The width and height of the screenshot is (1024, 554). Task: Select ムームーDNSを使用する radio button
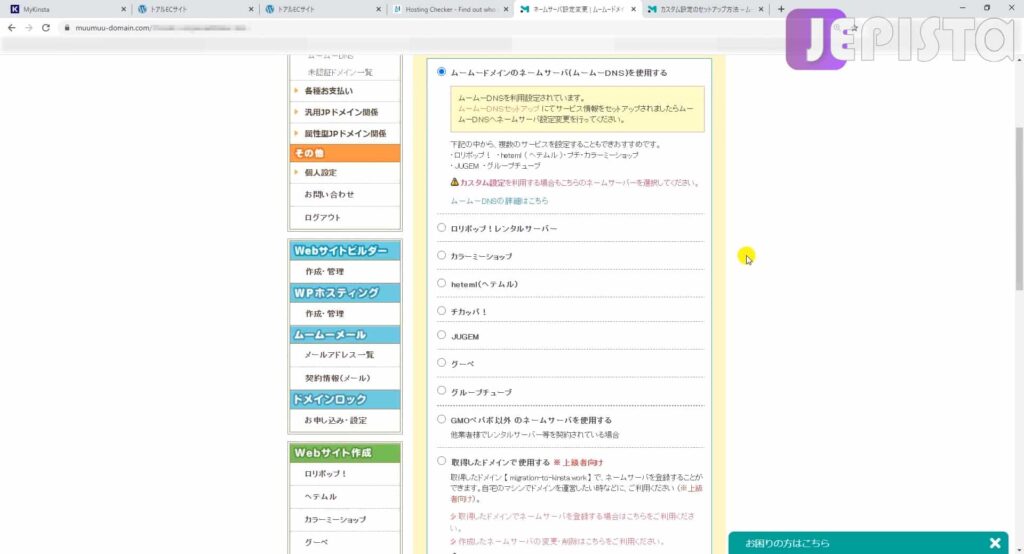441,72
